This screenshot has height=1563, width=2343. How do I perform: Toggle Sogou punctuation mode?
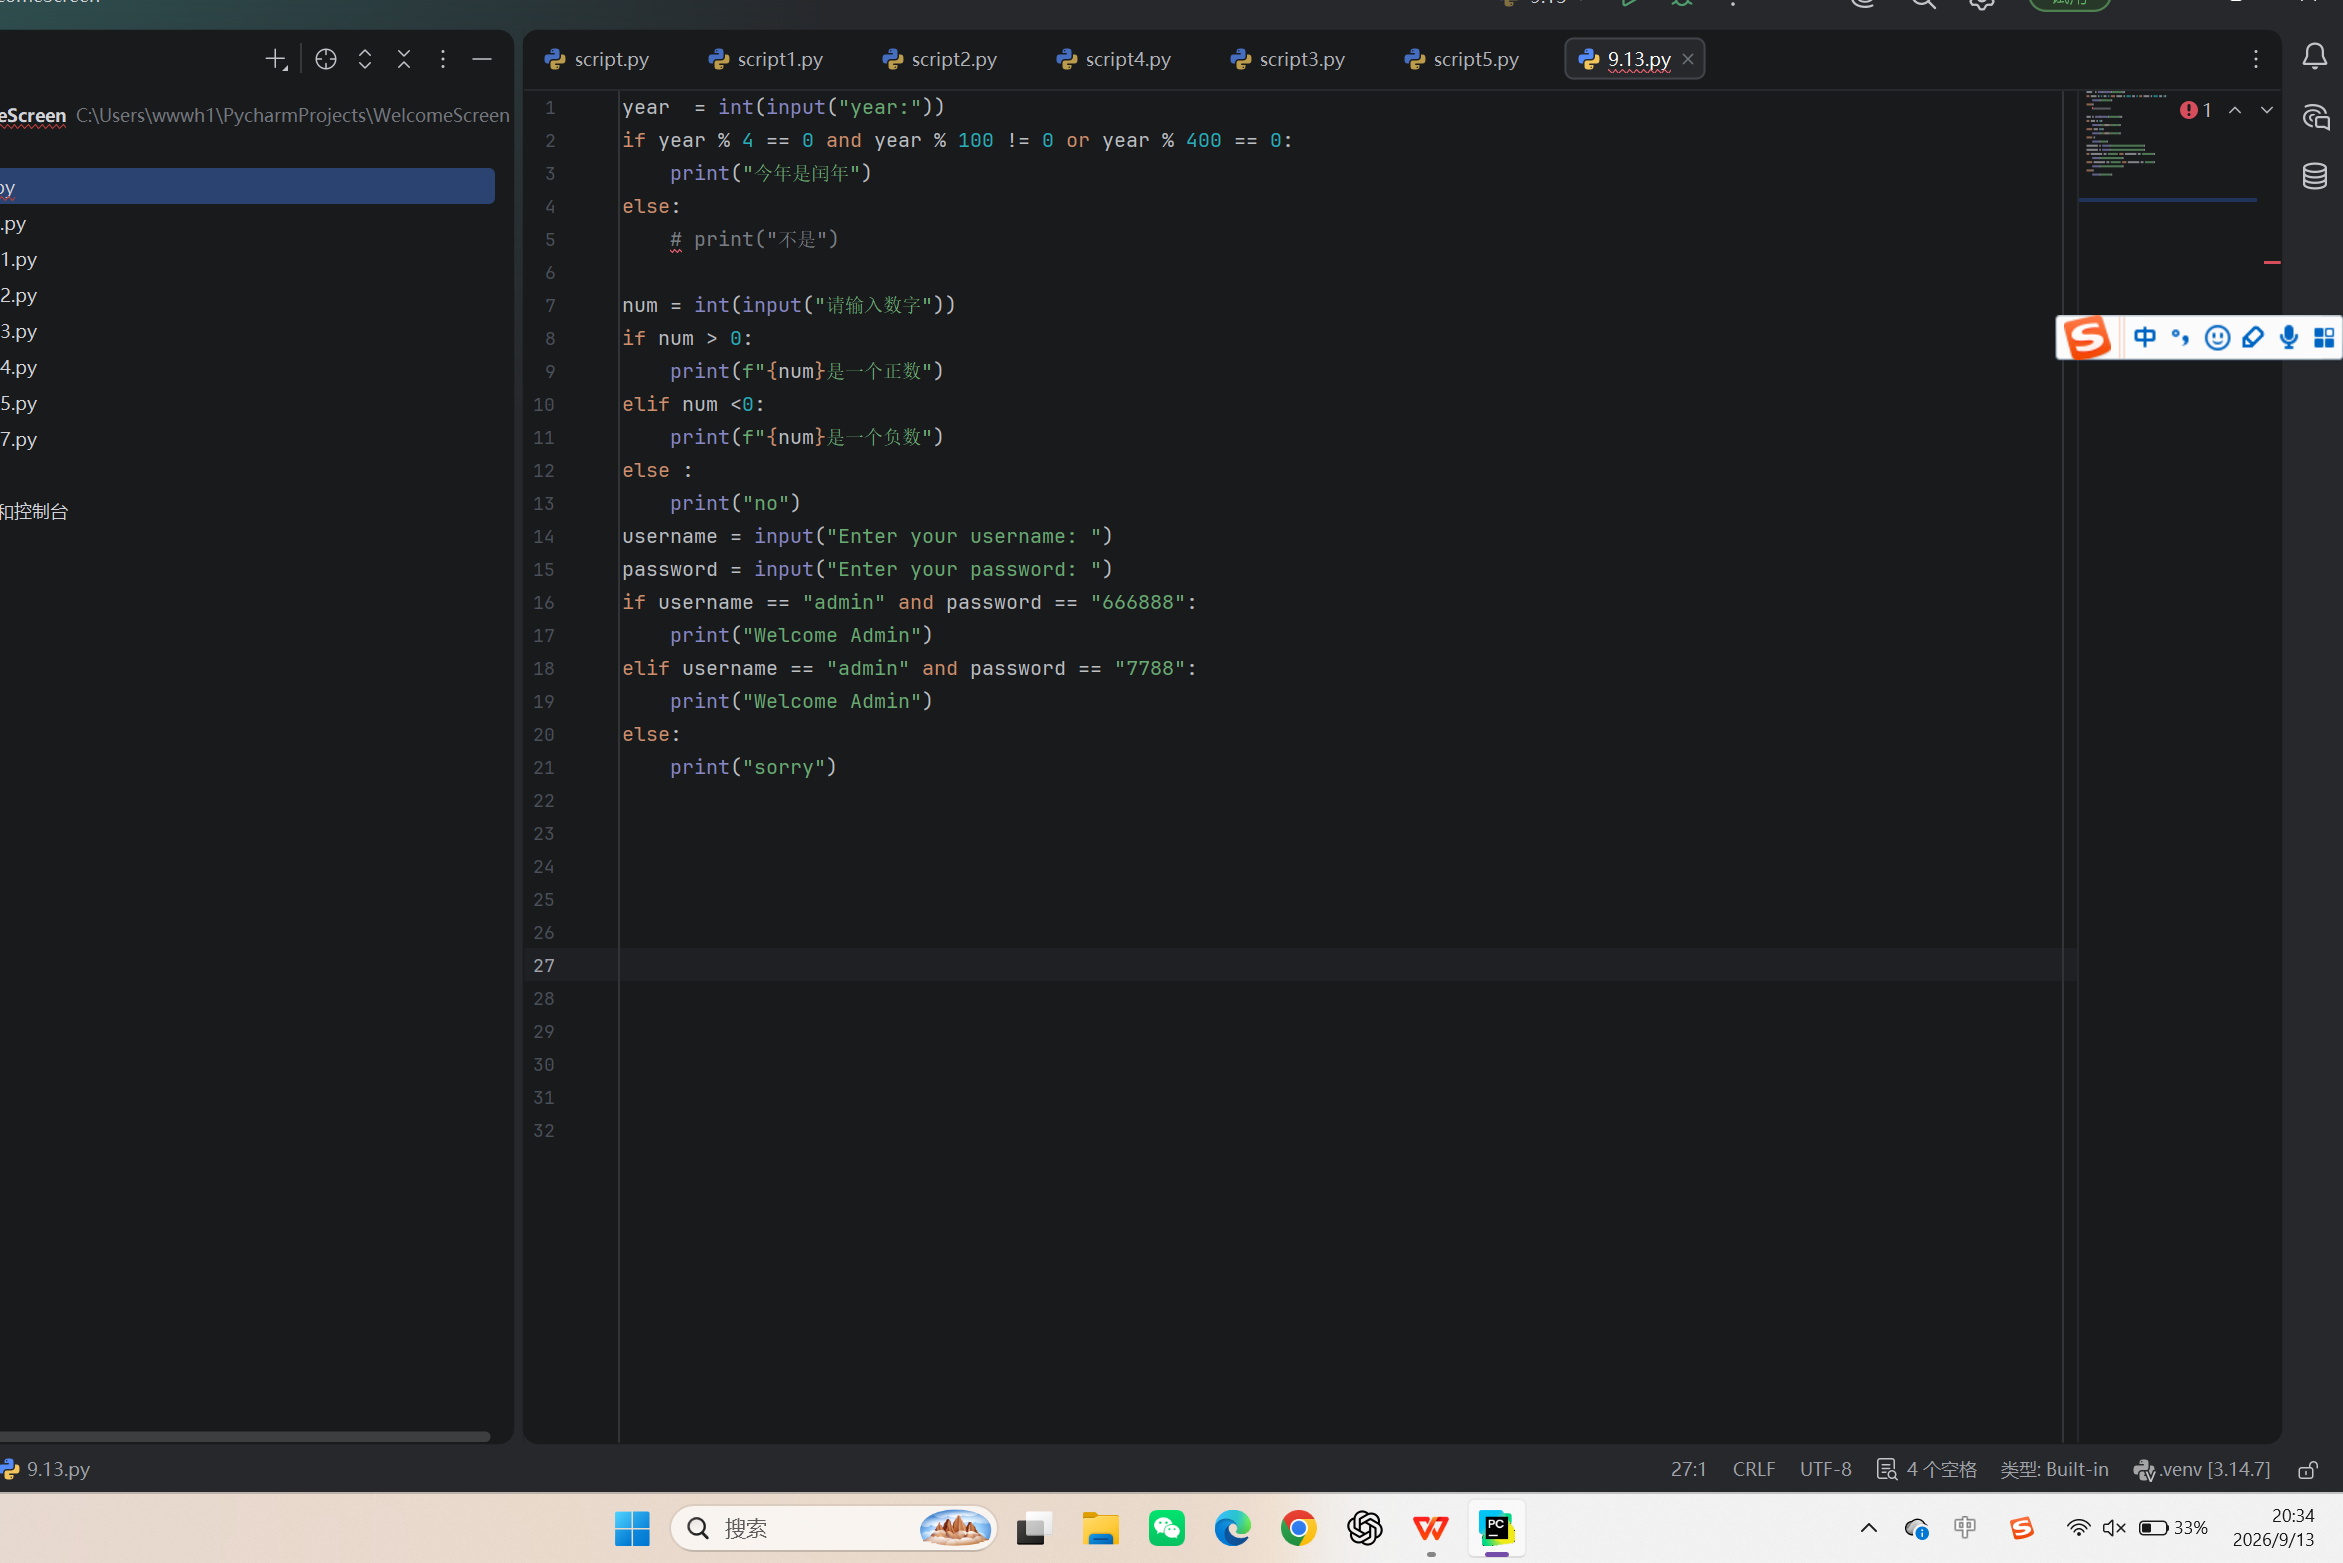(2181, 338)
